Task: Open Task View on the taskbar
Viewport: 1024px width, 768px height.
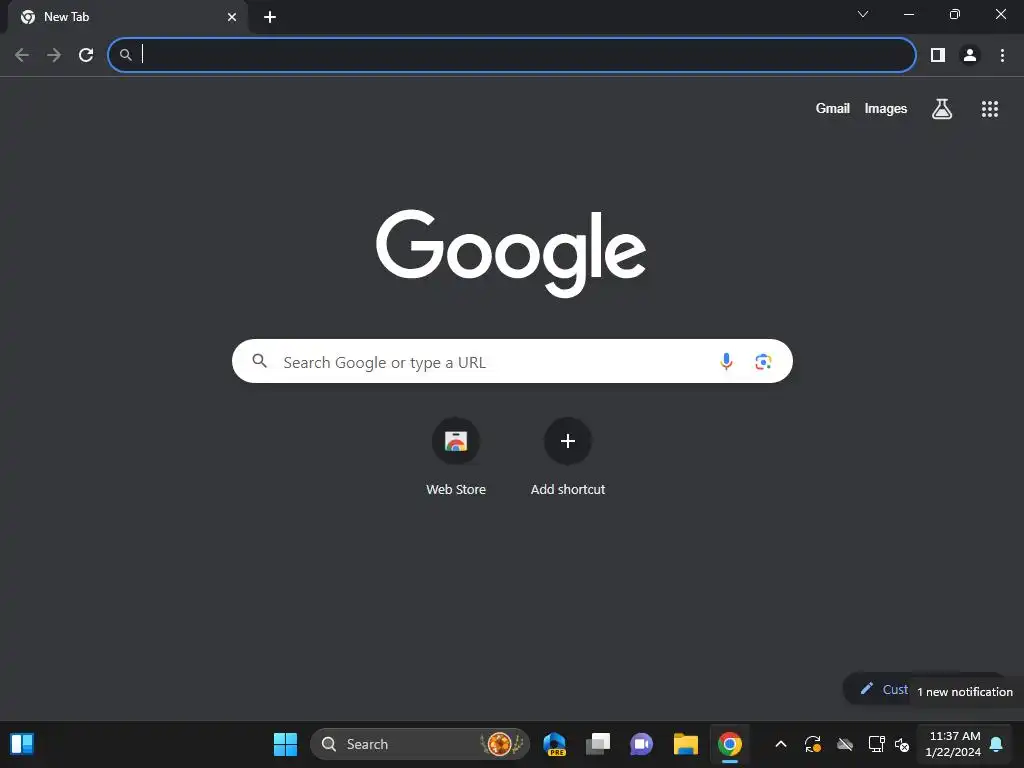Action: (598, 744)
